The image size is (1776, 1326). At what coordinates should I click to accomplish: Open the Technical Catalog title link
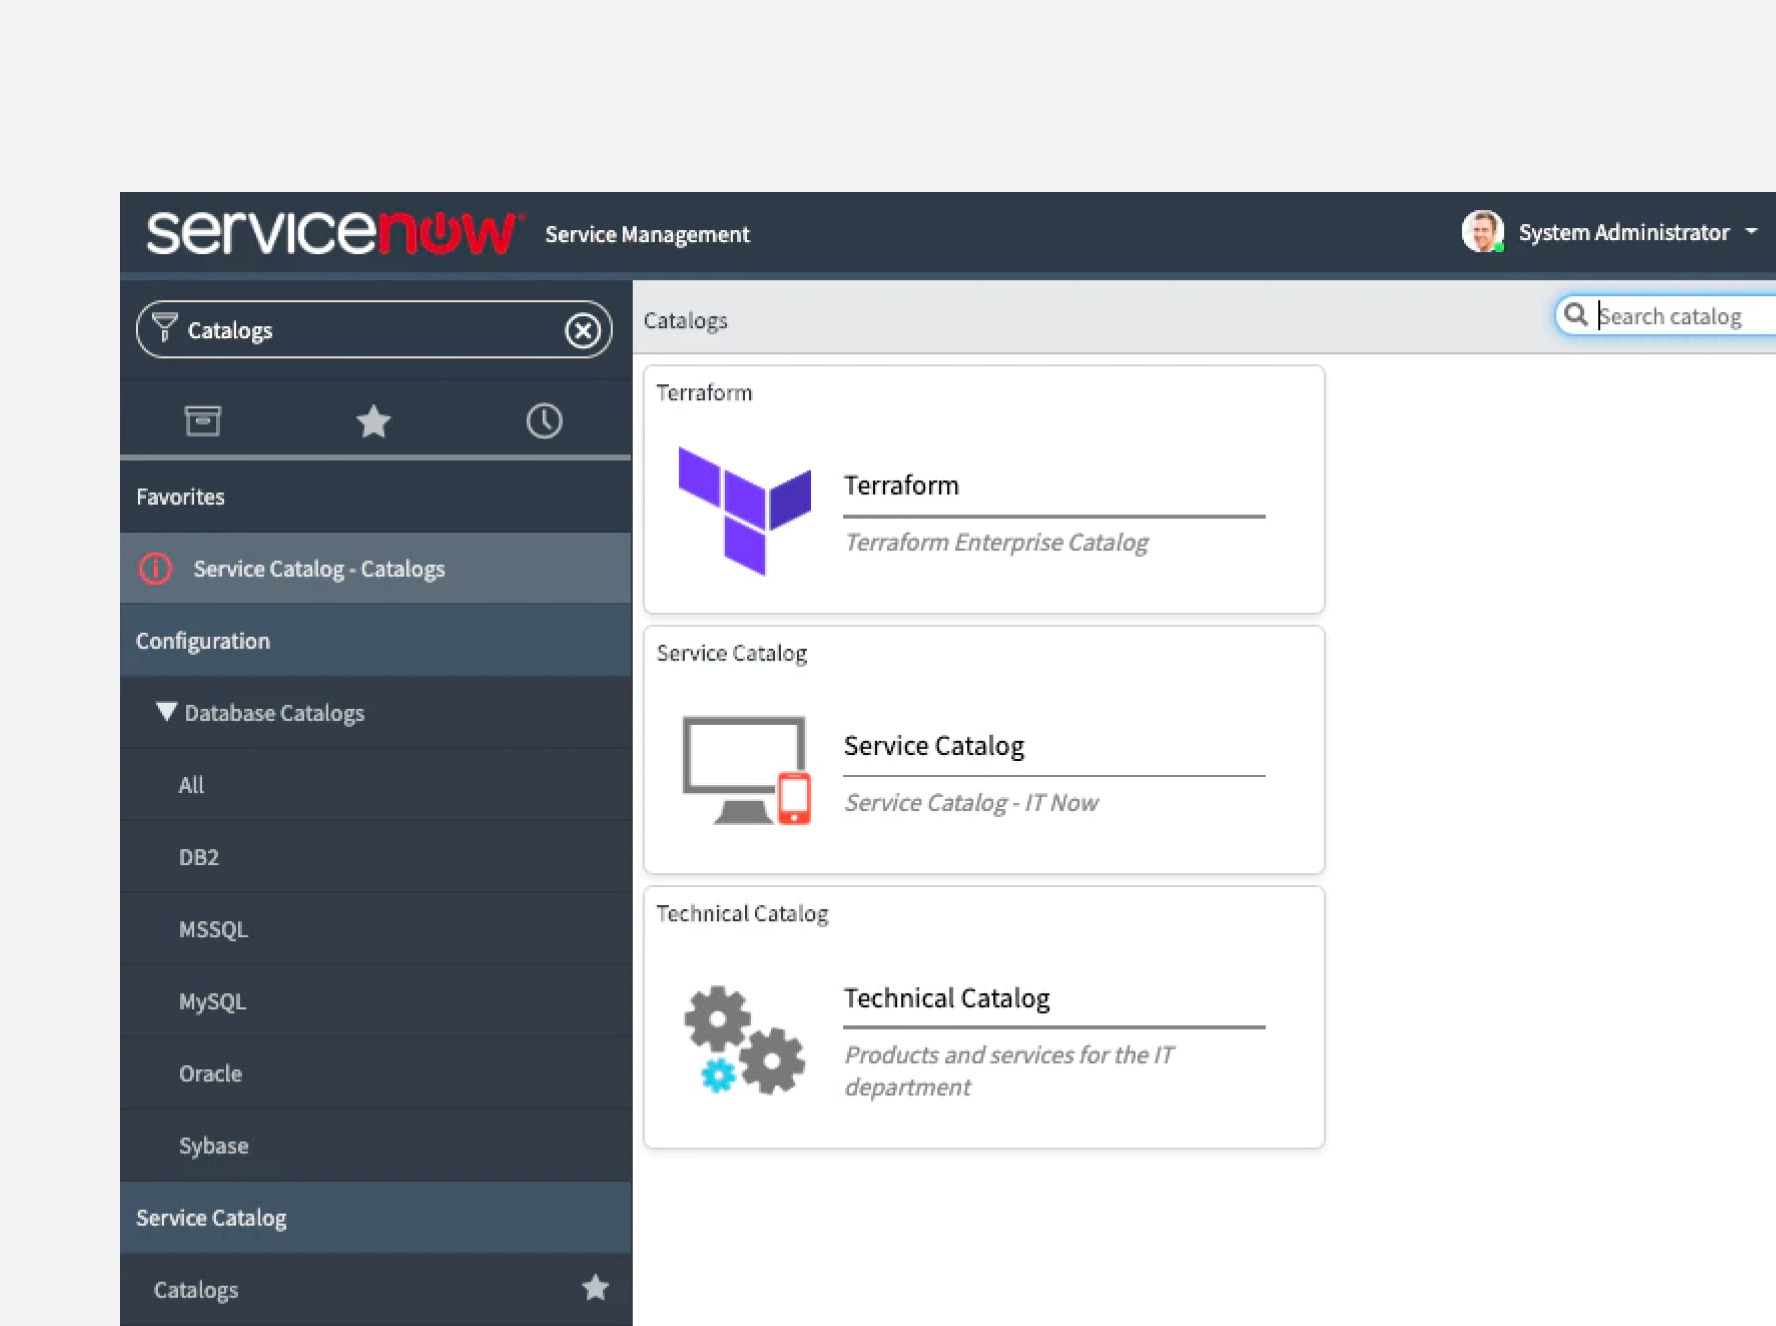point(946,998)
